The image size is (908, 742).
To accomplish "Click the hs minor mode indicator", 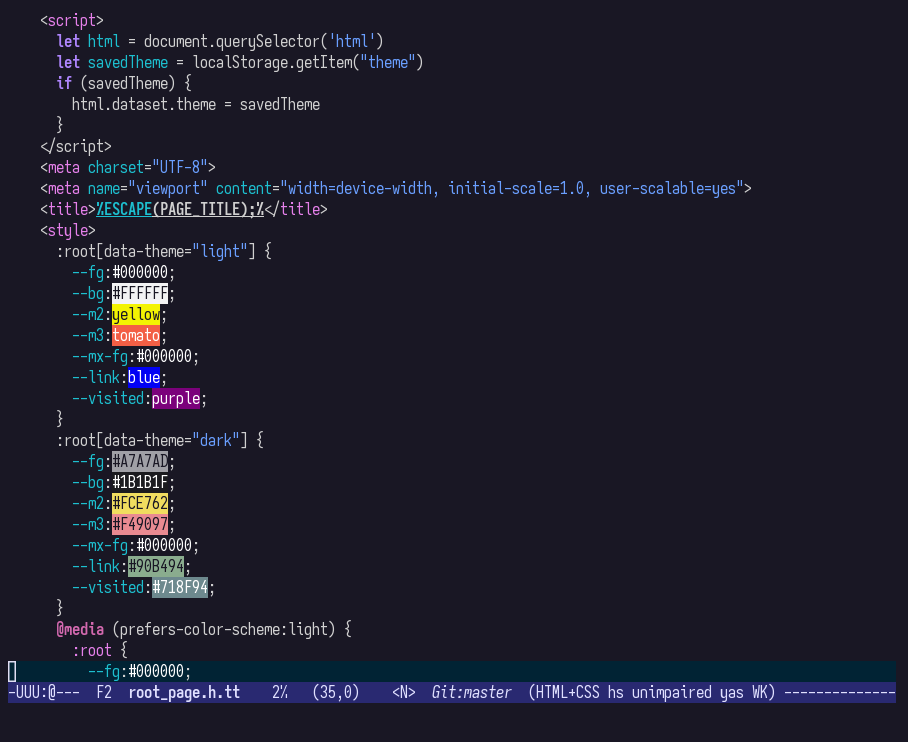I will click(616, 693).
